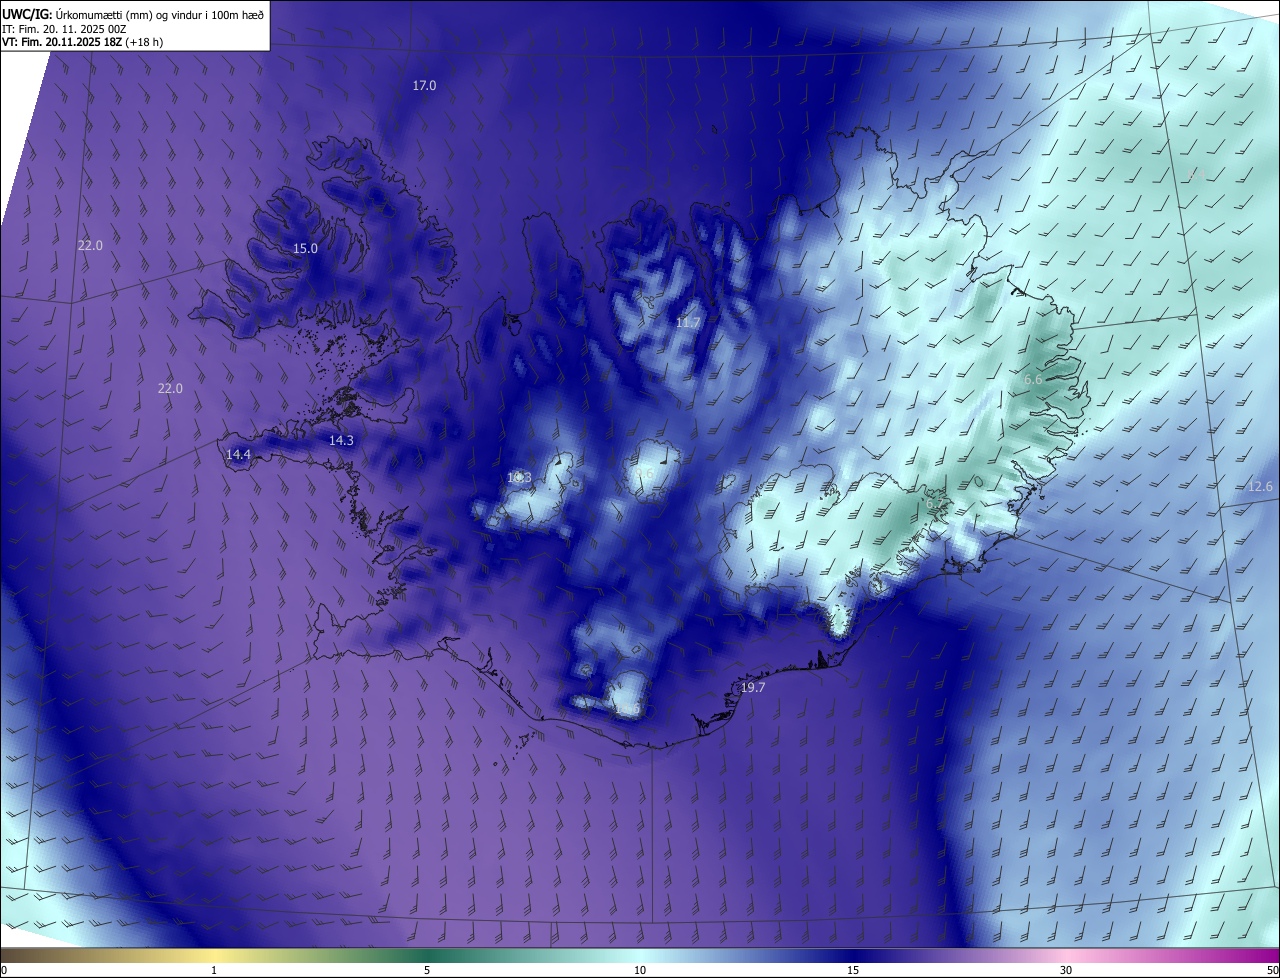1280x978 pixels.
Task: Click the 10 tick on the color scale
Action: pyautogui.click(x=640, y=970)
